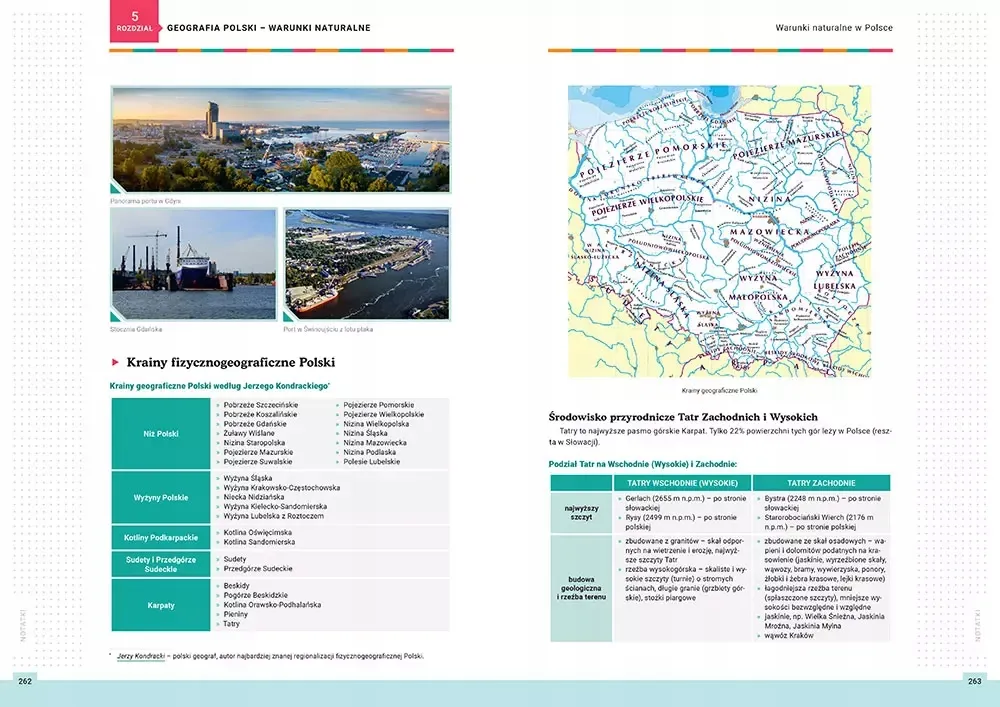The width and height of the screenshot is (1000, 707).
Task: Click list item 'Wyżyna Śląska'
Action: click(247, 478)
